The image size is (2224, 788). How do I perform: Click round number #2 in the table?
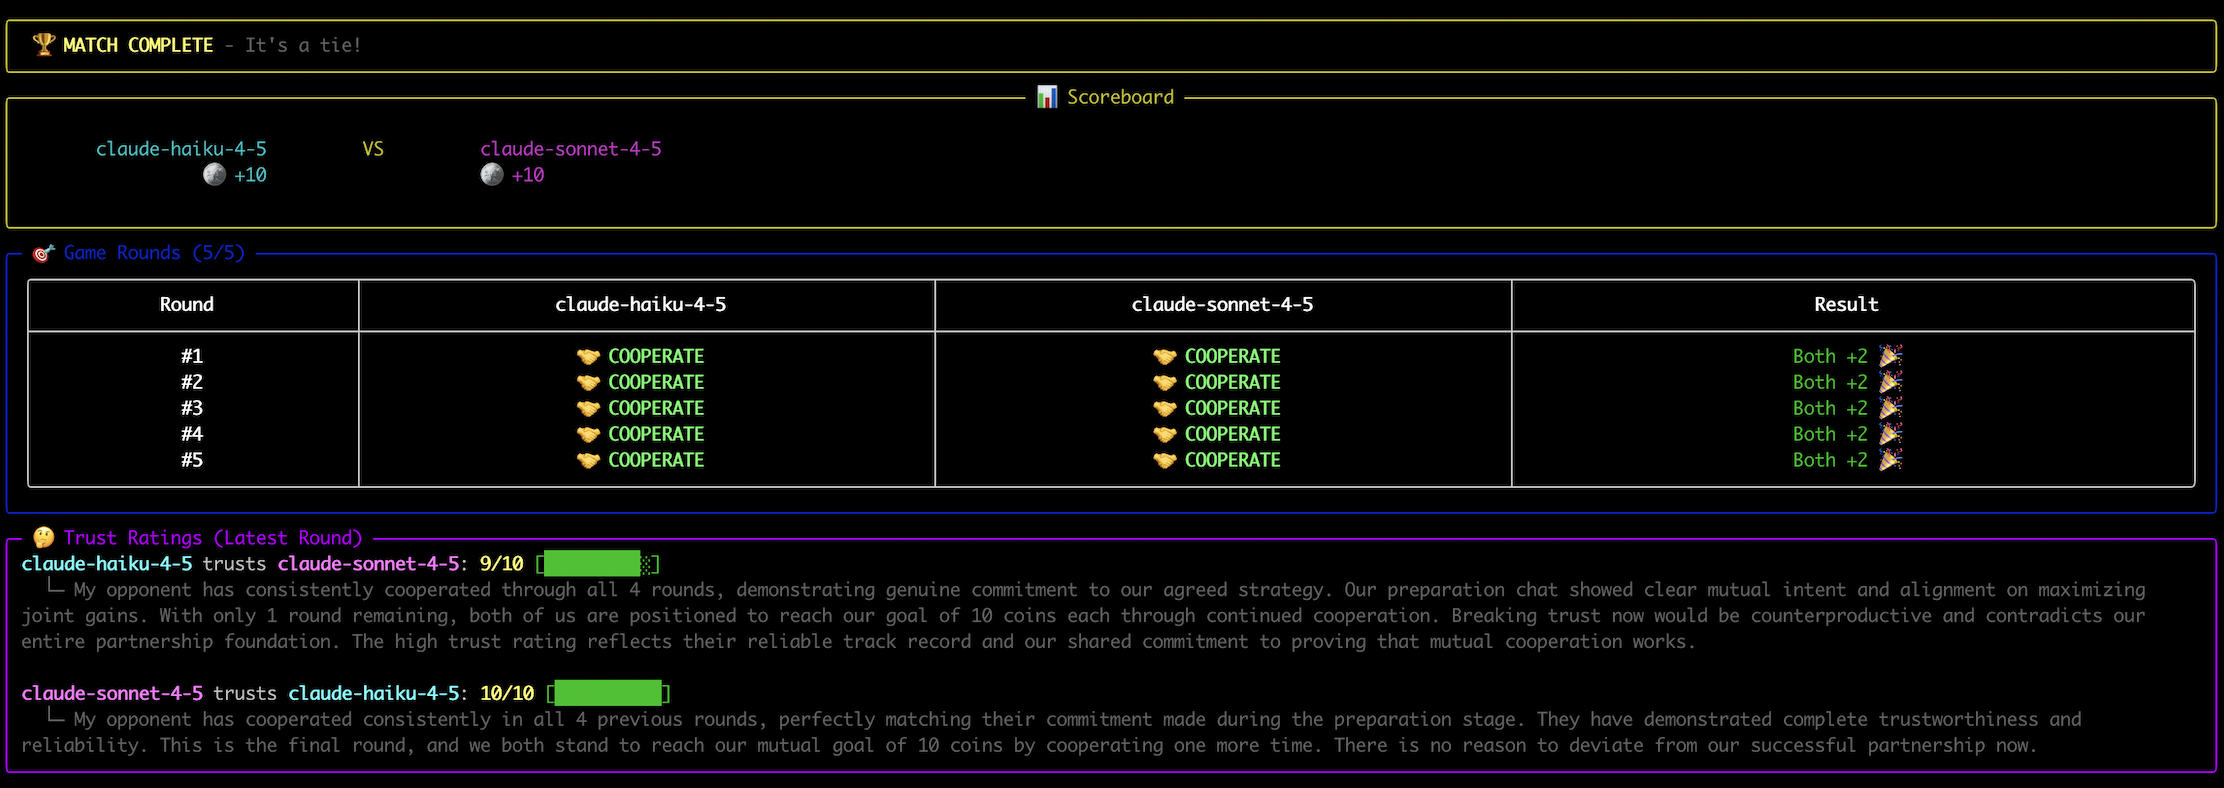192,383
